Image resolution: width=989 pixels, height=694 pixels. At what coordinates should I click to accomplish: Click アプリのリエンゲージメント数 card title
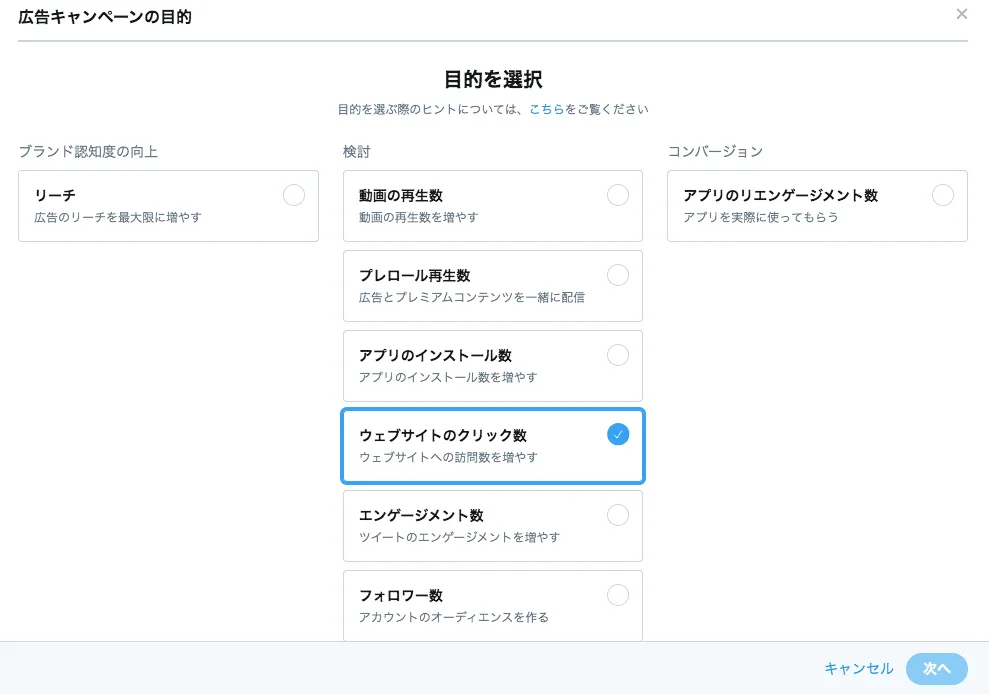(x=781, y=196)
